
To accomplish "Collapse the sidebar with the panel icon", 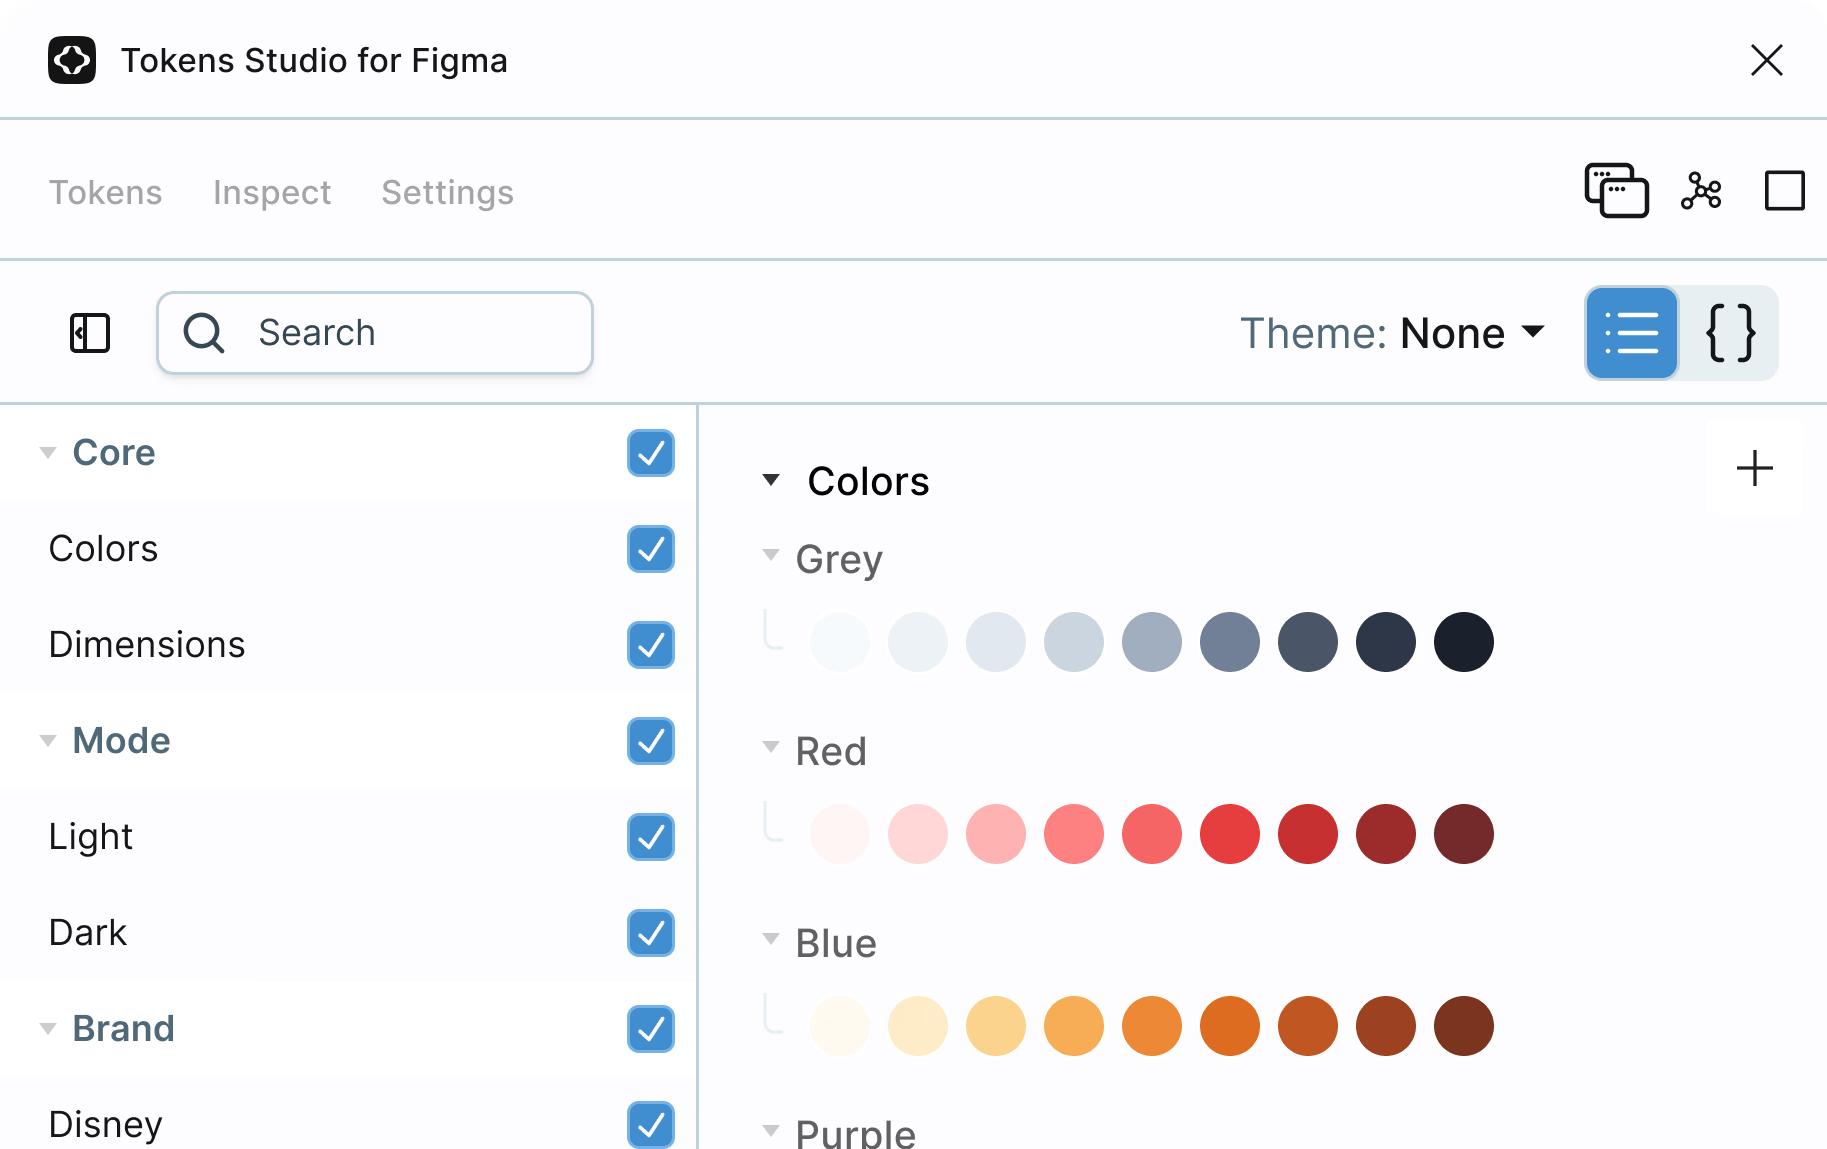I will pyautogui.click(x=90, y=333).
